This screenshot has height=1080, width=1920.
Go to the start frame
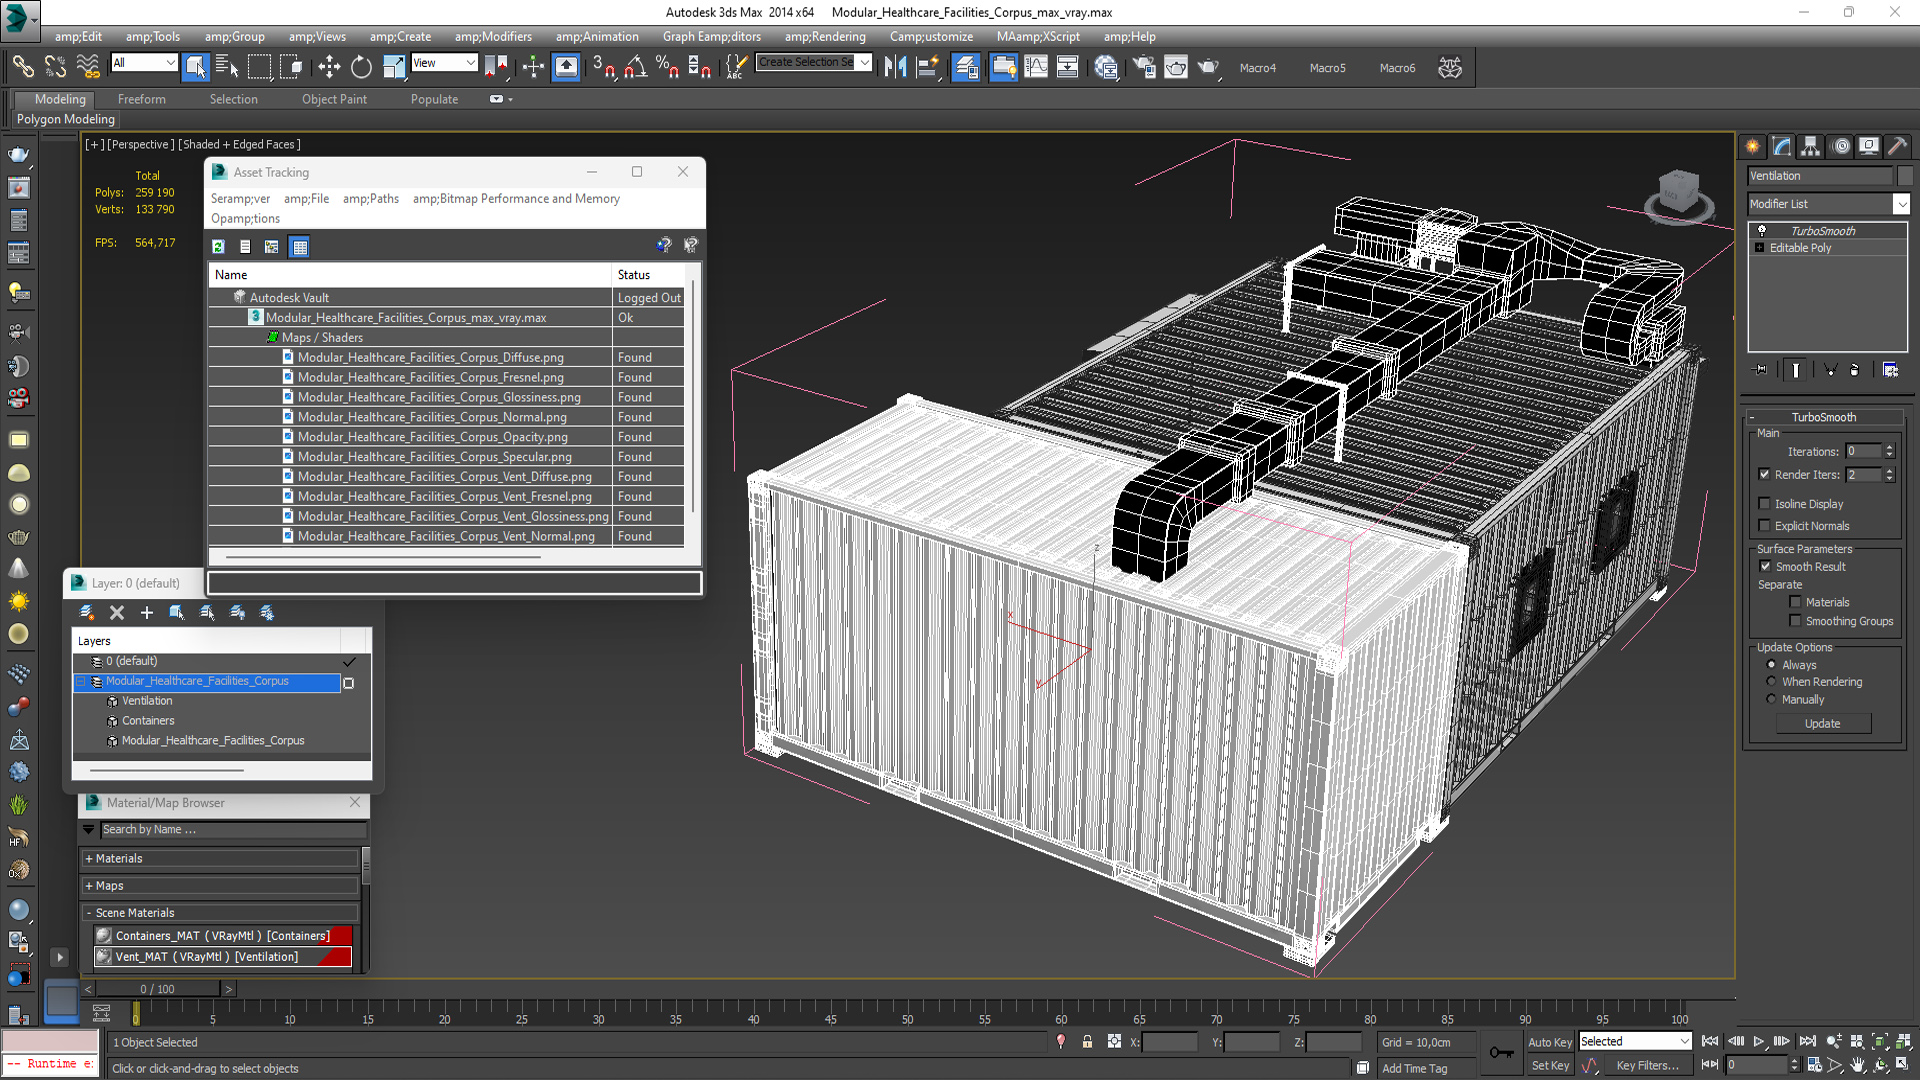[1710, 1042]
